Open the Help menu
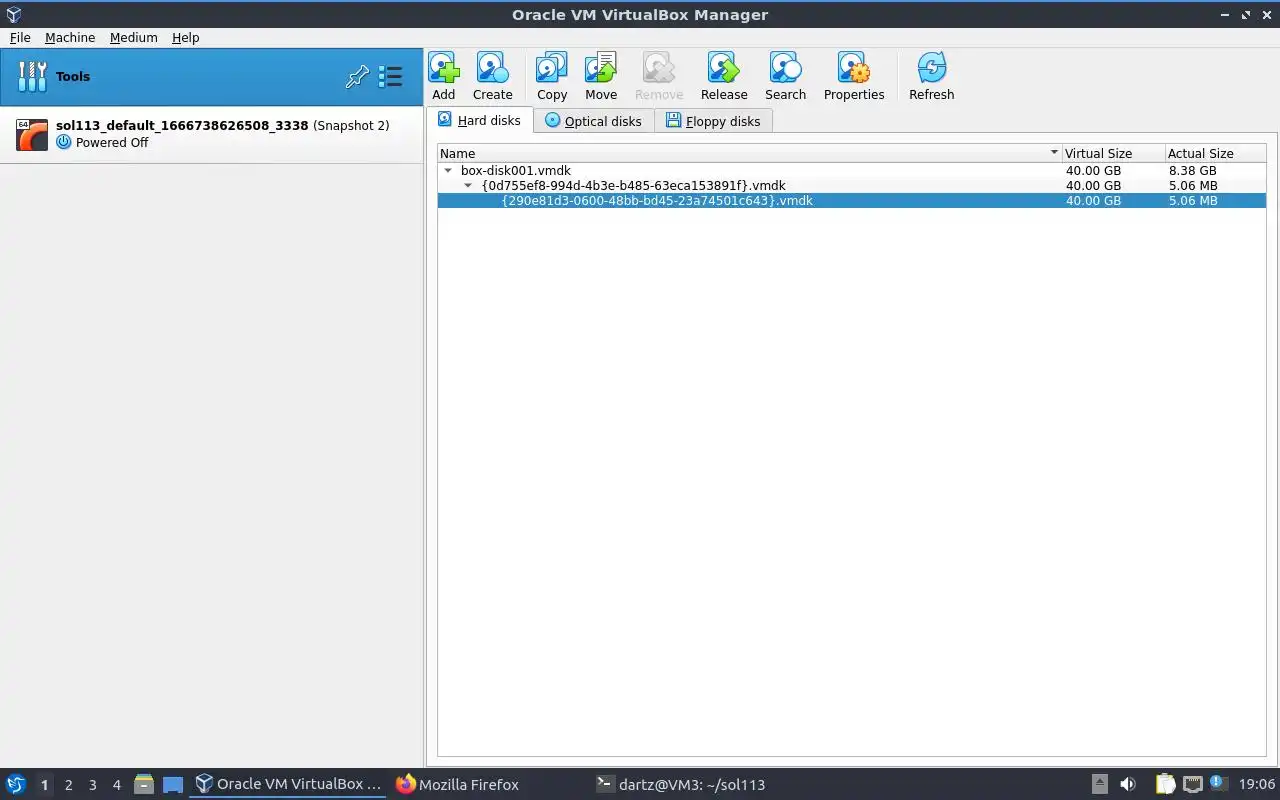The height and width of the screenshot is (800, 1280). 186,37
